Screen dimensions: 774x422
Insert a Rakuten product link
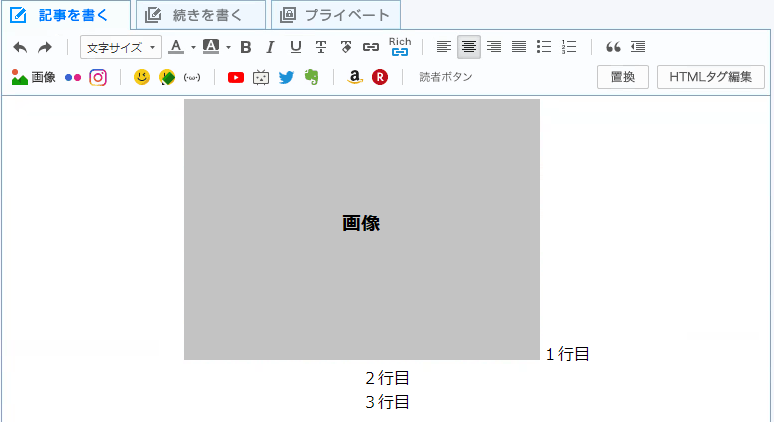point(380,77)
